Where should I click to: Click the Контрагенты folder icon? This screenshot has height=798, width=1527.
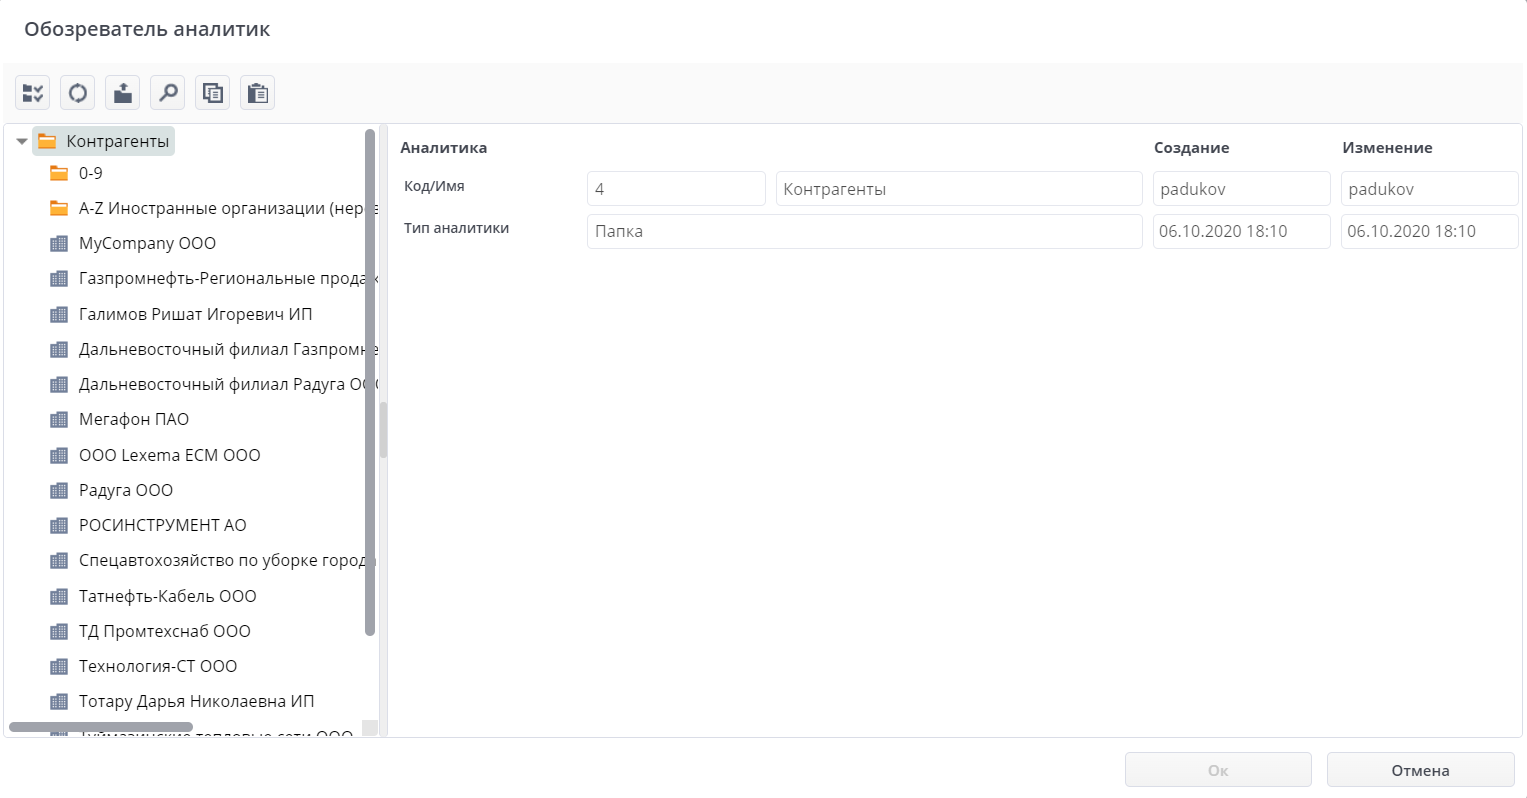click(x=47, y=141)
